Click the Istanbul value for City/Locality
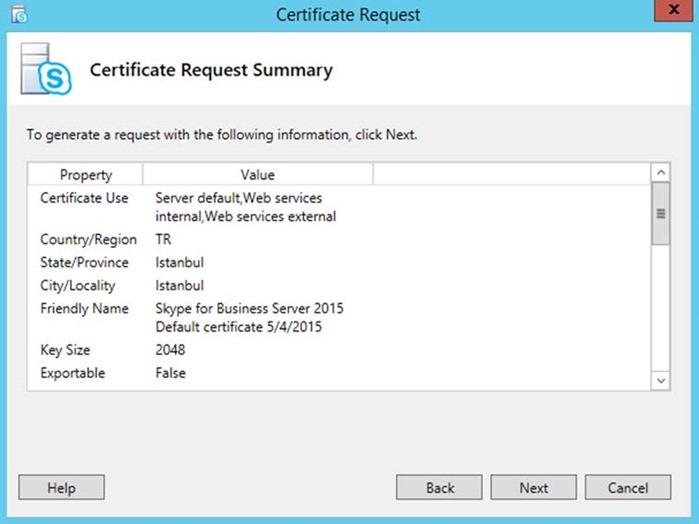Image resolution: width=699 pixels, height=524 pixels. click(179, 285)
